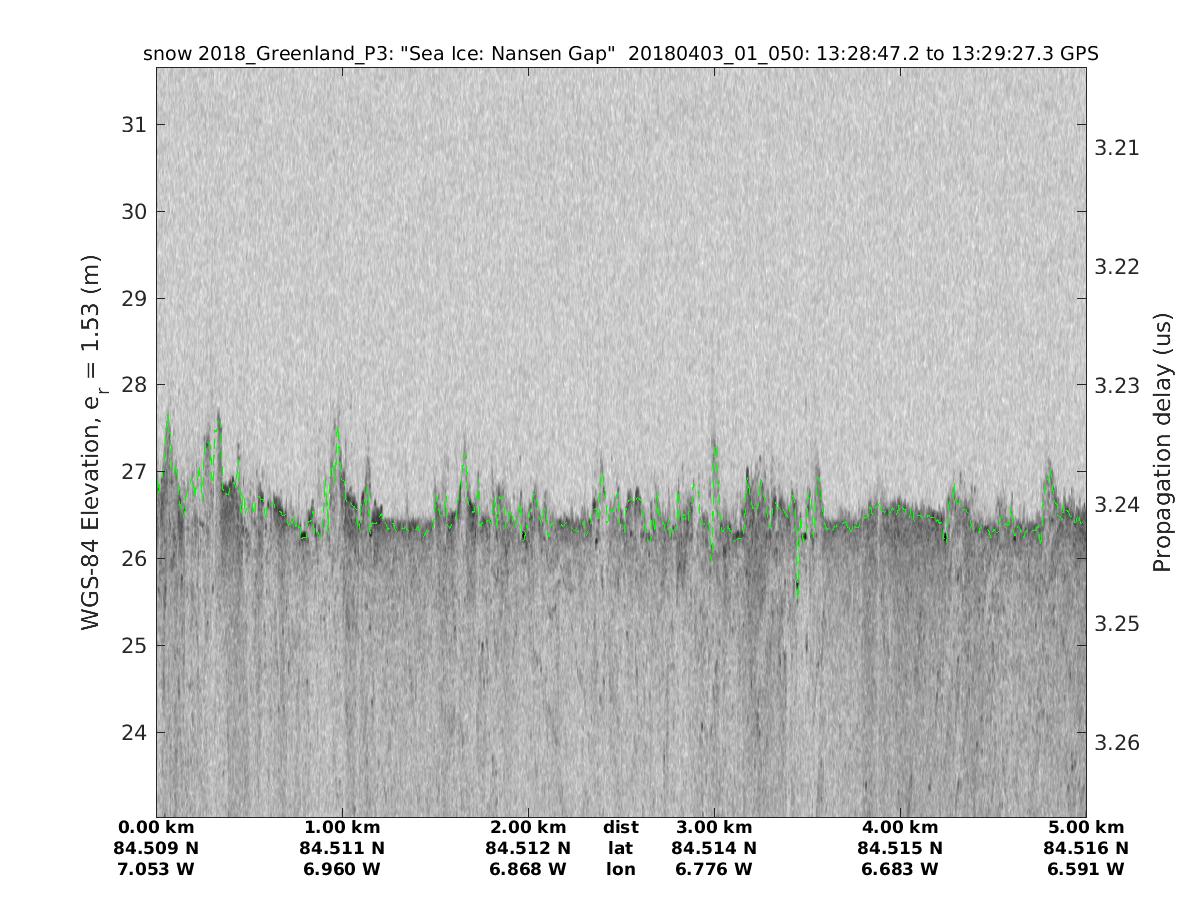
Task: Click the 24 elevation tick label
Action: click(x=131, y=733)
